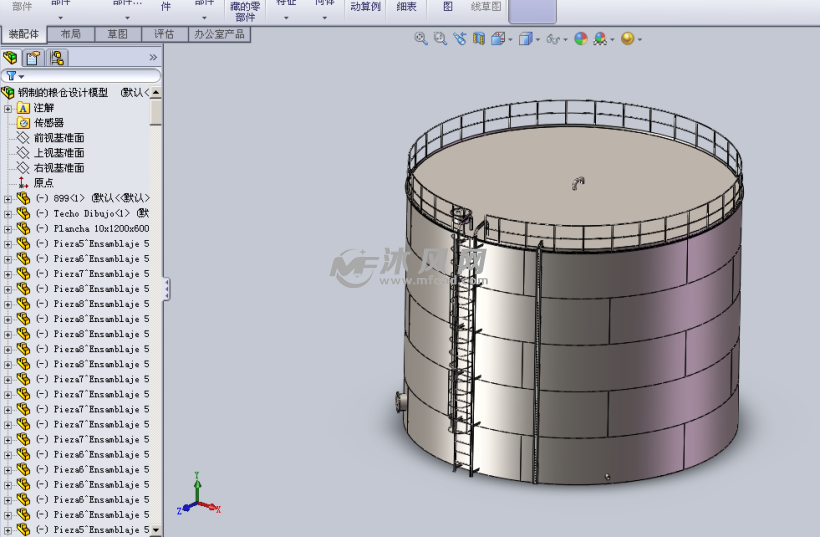Toggle Section View tool

tap(479, 39)
